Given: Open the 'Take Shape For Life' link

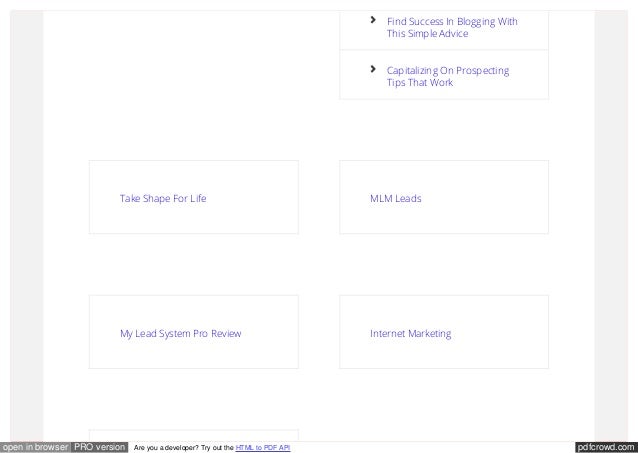Looking at the screenshot, I should [x=163, y=198].
